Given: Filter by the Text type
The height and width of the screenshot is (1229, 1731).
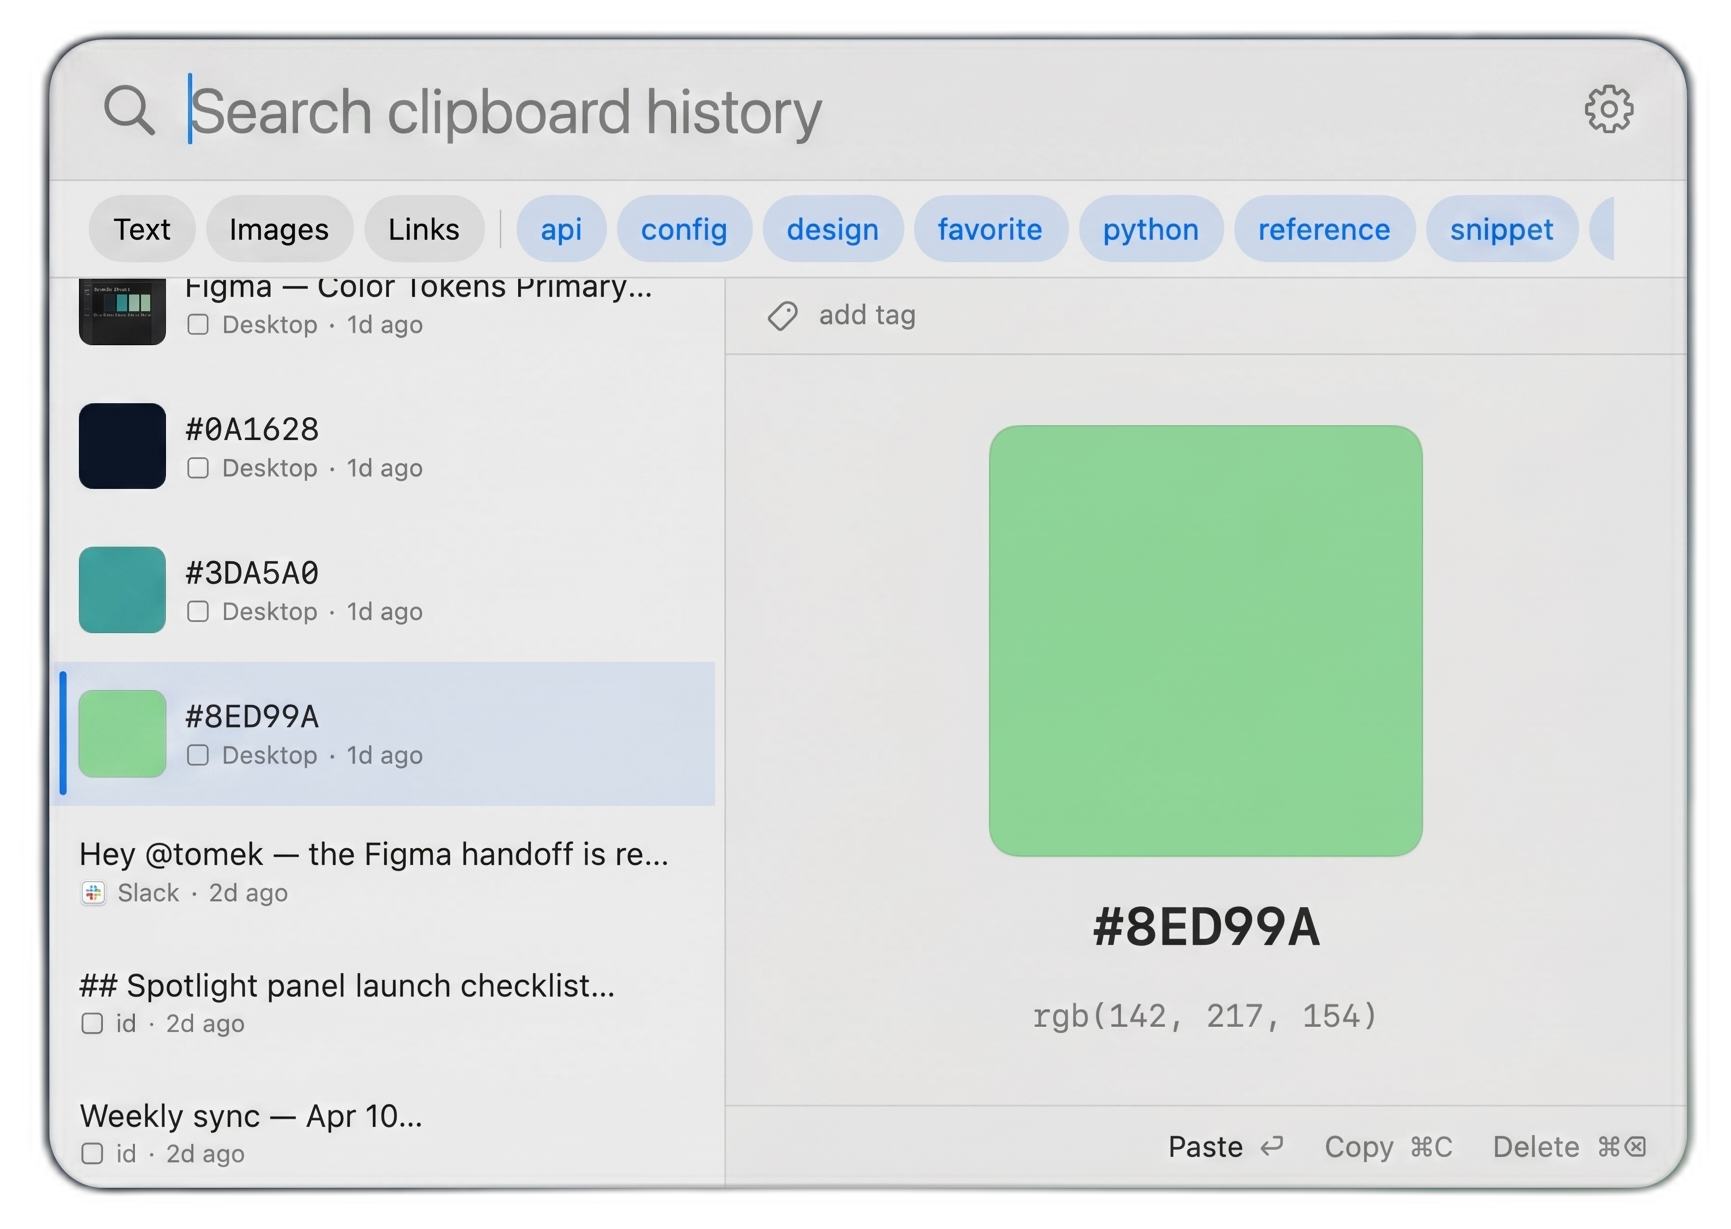Looking at the screenshot, I should [x=142, y=229].
